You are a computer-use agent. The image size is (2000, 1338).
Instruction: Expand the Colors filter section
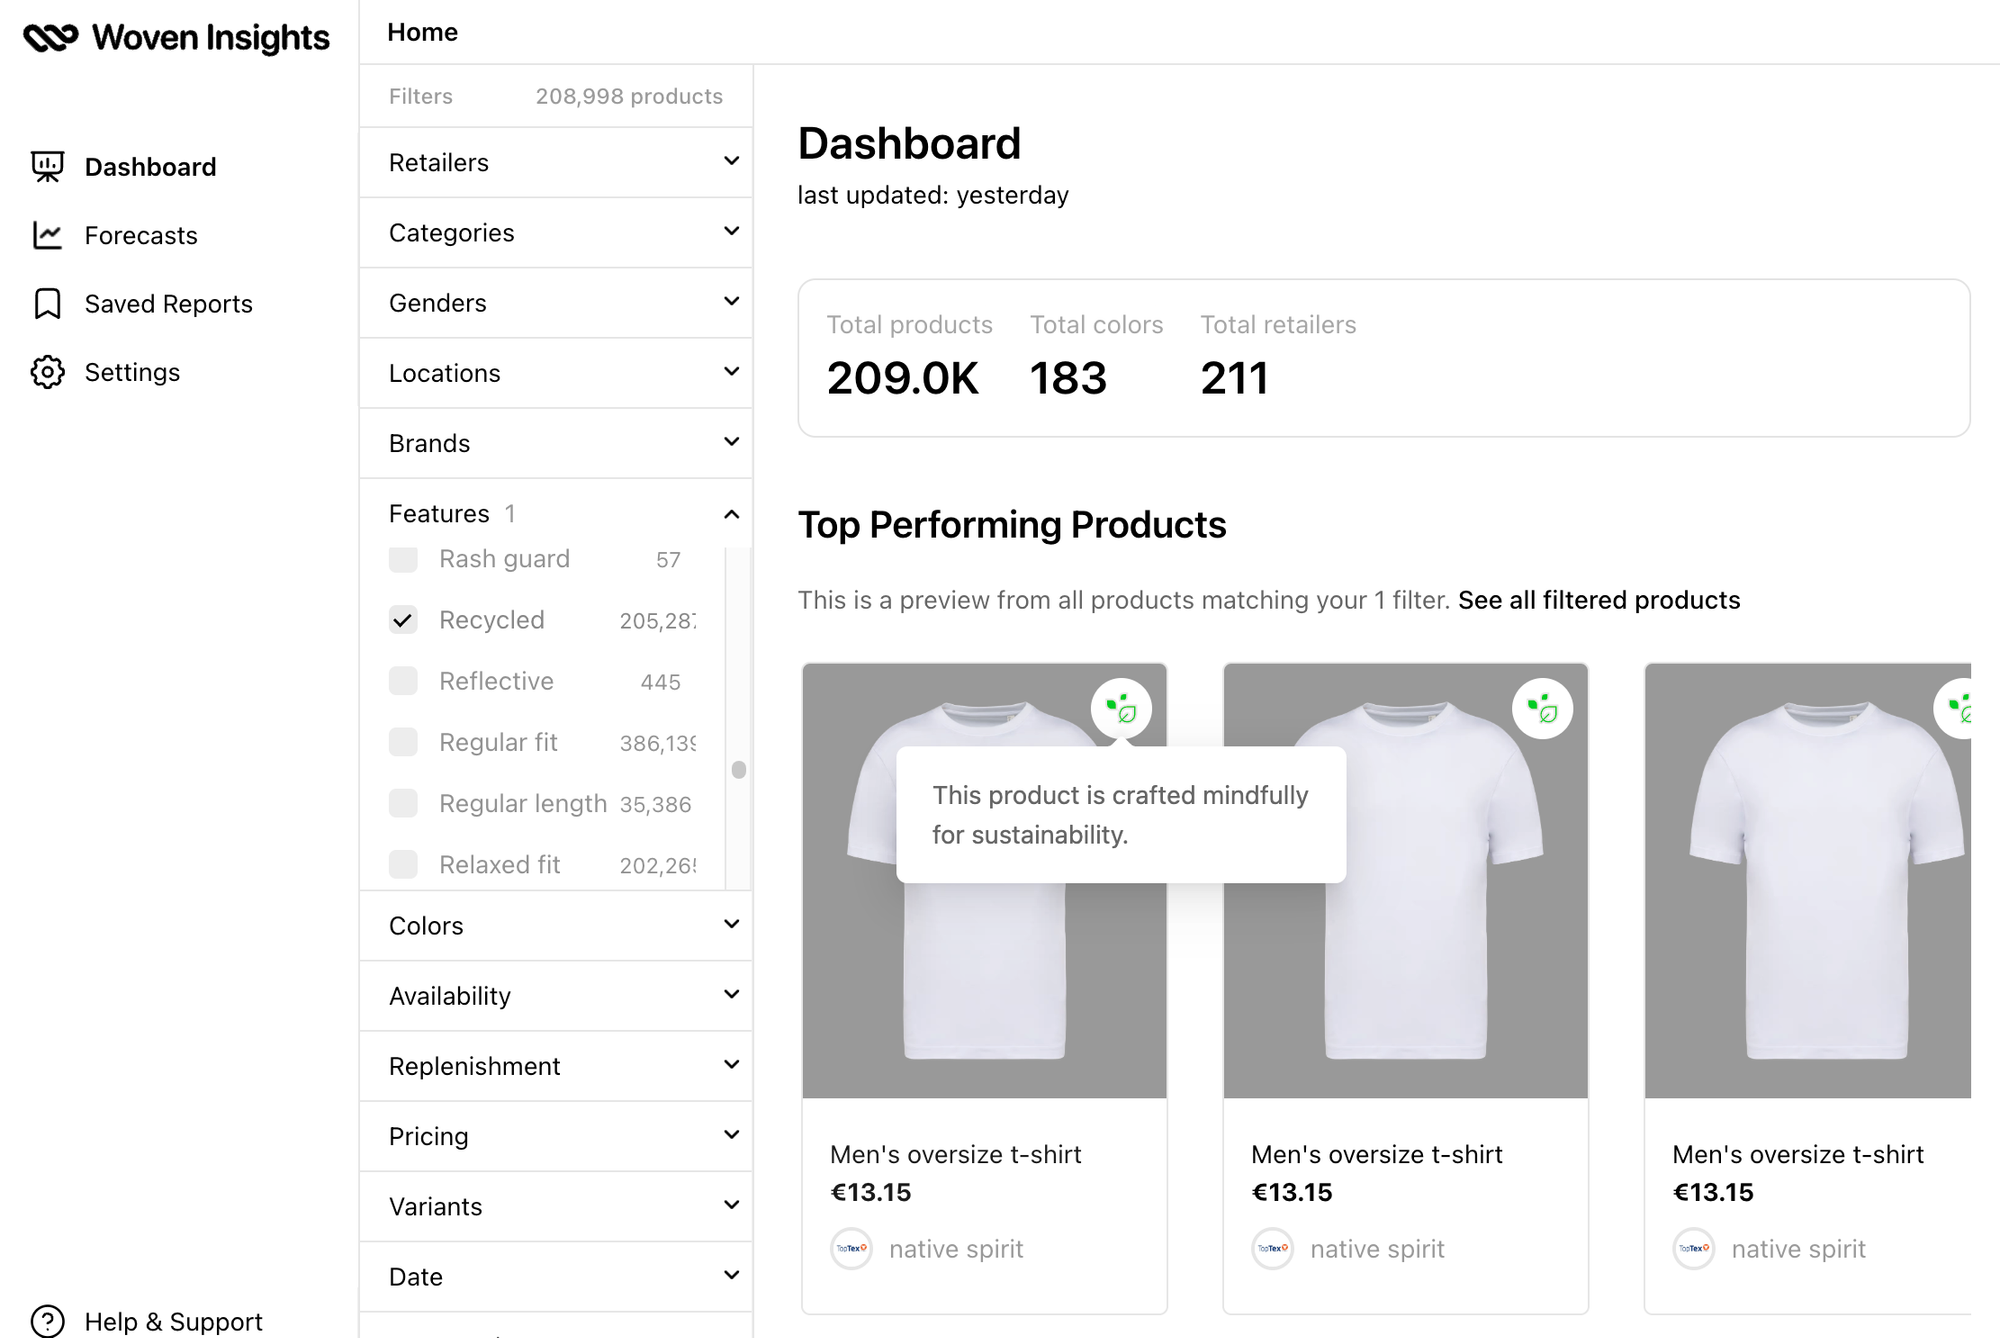[557, 926]
